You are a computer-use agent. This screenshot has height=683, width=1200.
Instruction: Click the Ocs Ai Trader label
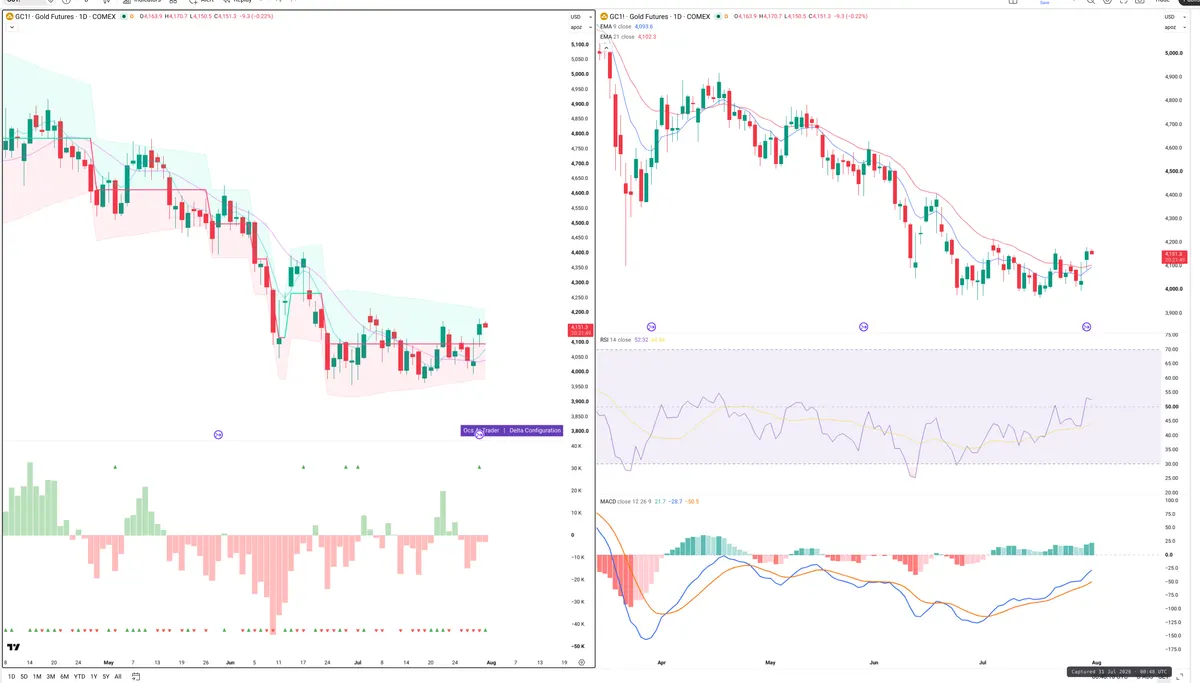[x=481, y=430]
